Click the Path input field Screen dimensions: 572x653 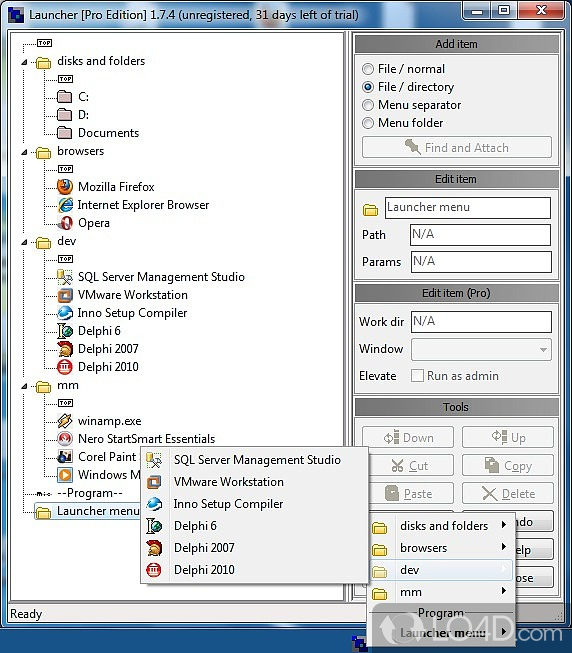coord(480,235)
